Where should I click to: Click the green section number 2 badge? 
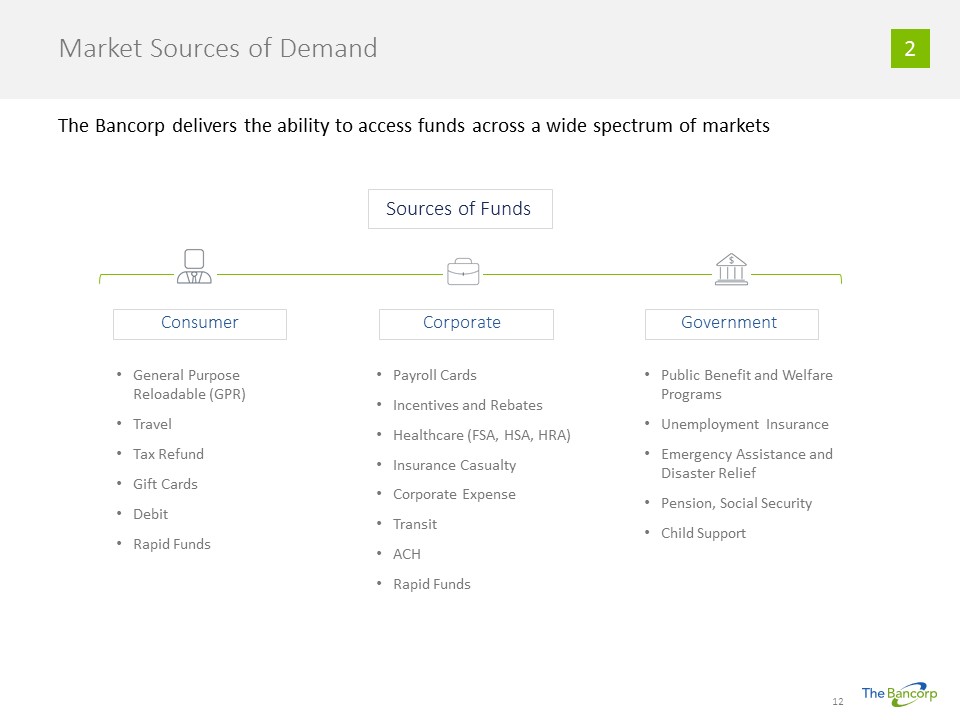910,48
